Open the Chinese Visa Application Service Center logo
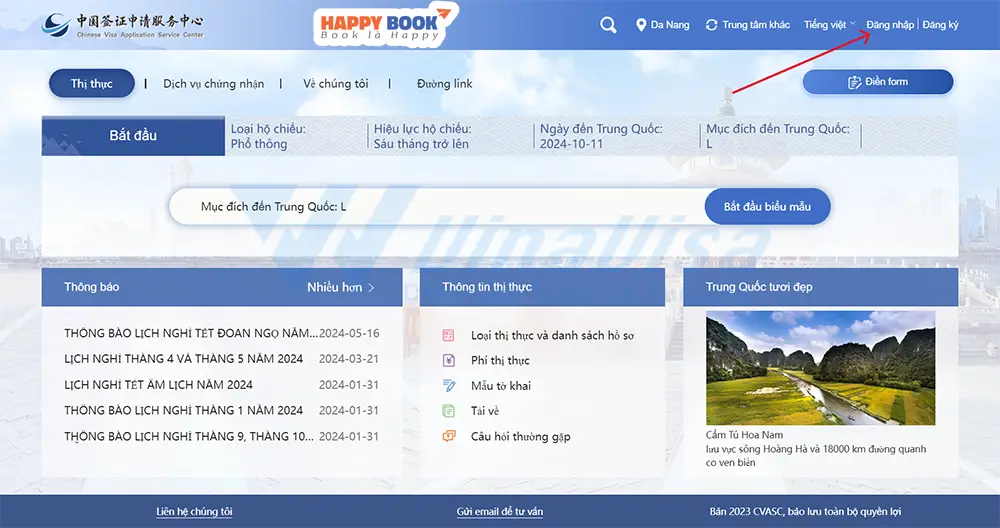This screenshot has width=1000, height=528. click(x=122, y=25)
